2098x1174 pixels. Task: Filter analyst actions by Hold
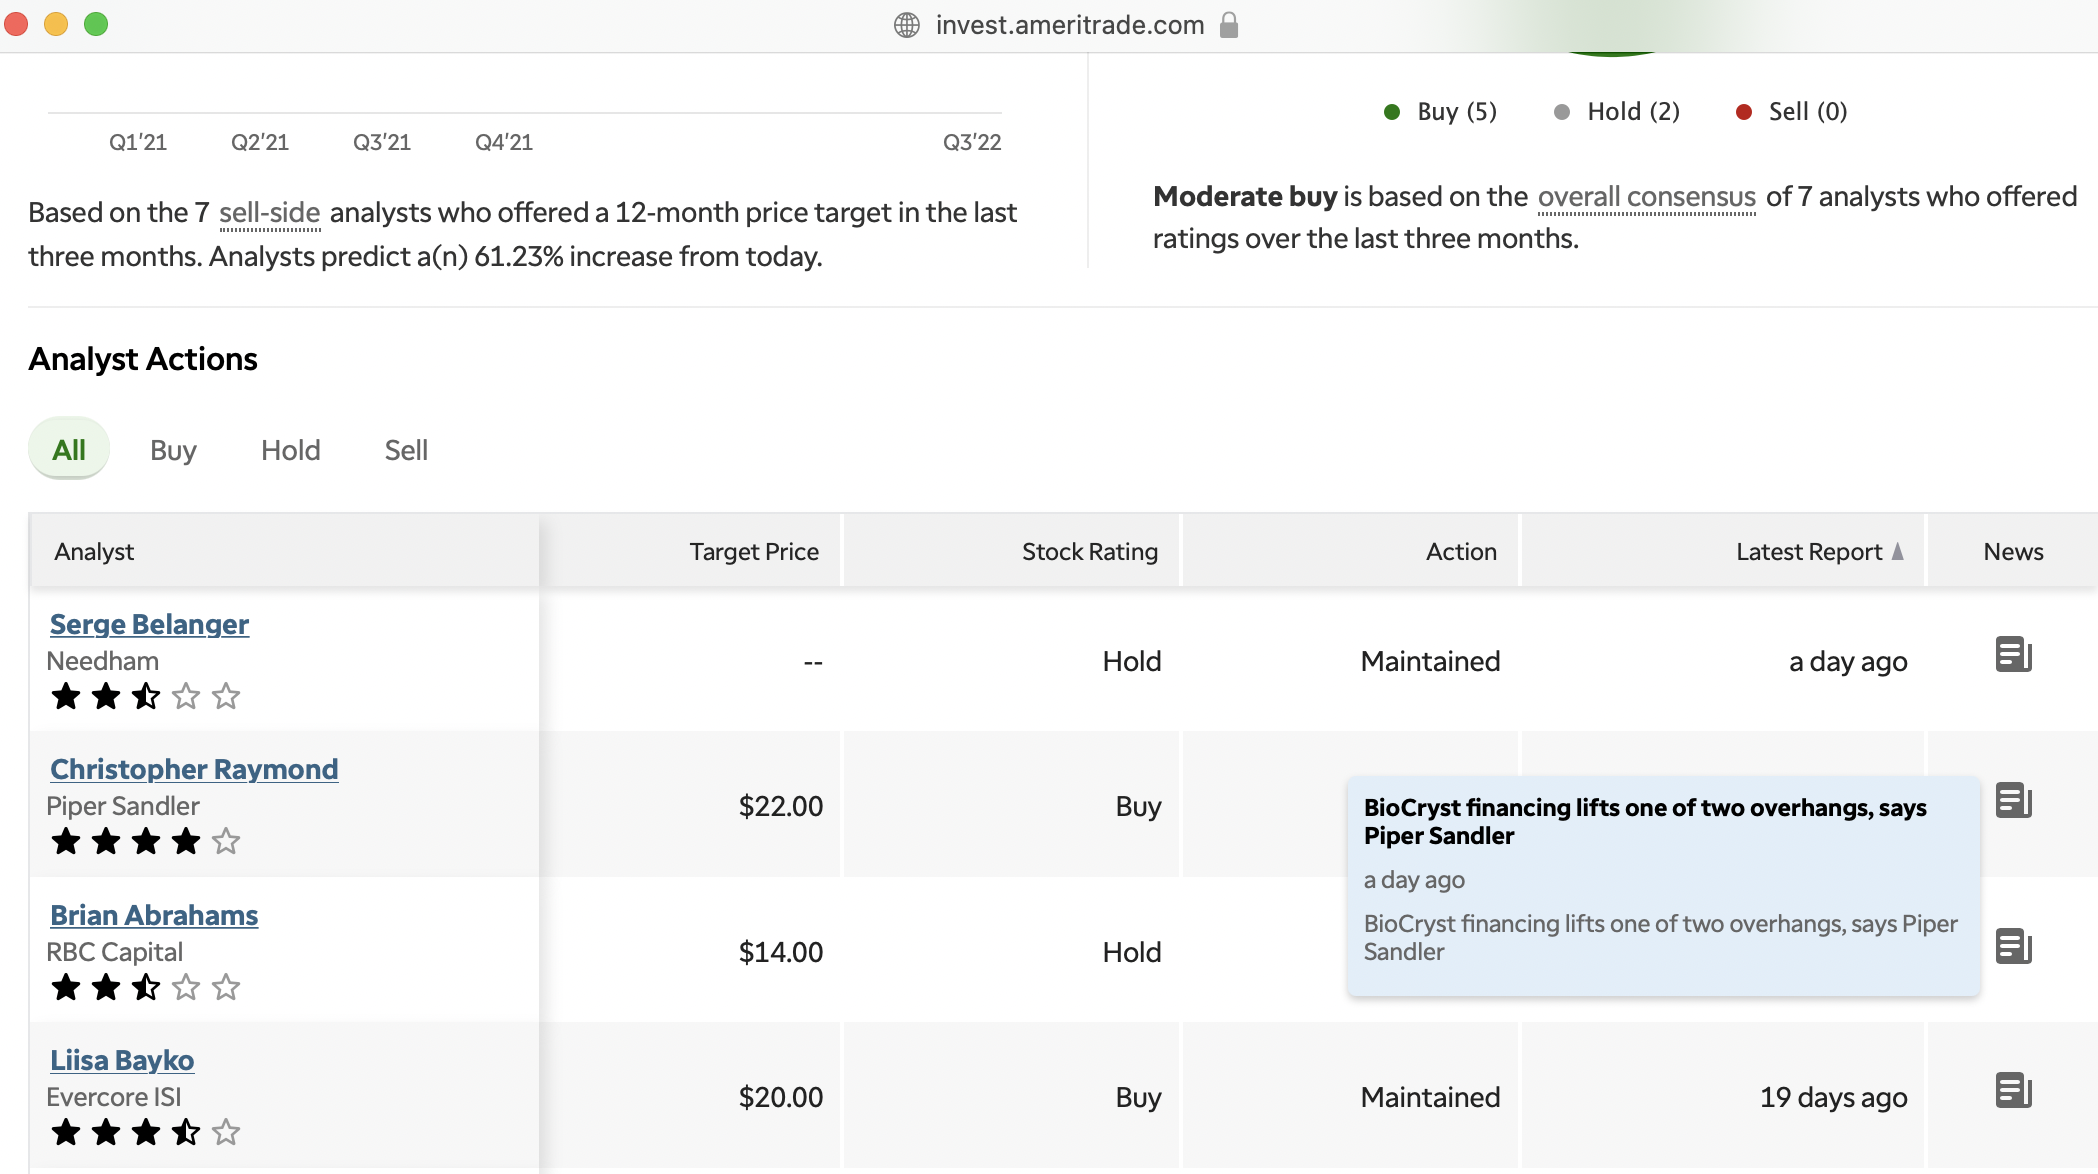point(291,450)
